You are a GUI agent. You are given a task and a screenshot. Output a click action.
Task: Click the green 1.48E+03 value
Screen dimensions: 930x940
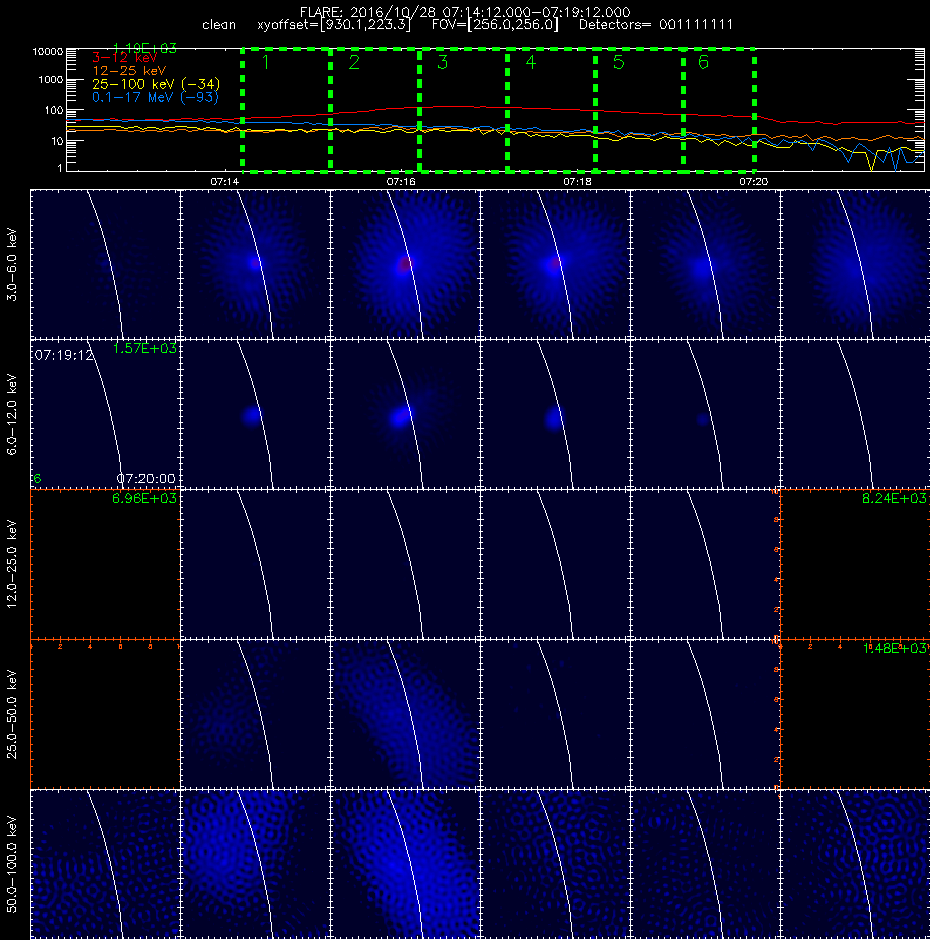tap(895, 648)
